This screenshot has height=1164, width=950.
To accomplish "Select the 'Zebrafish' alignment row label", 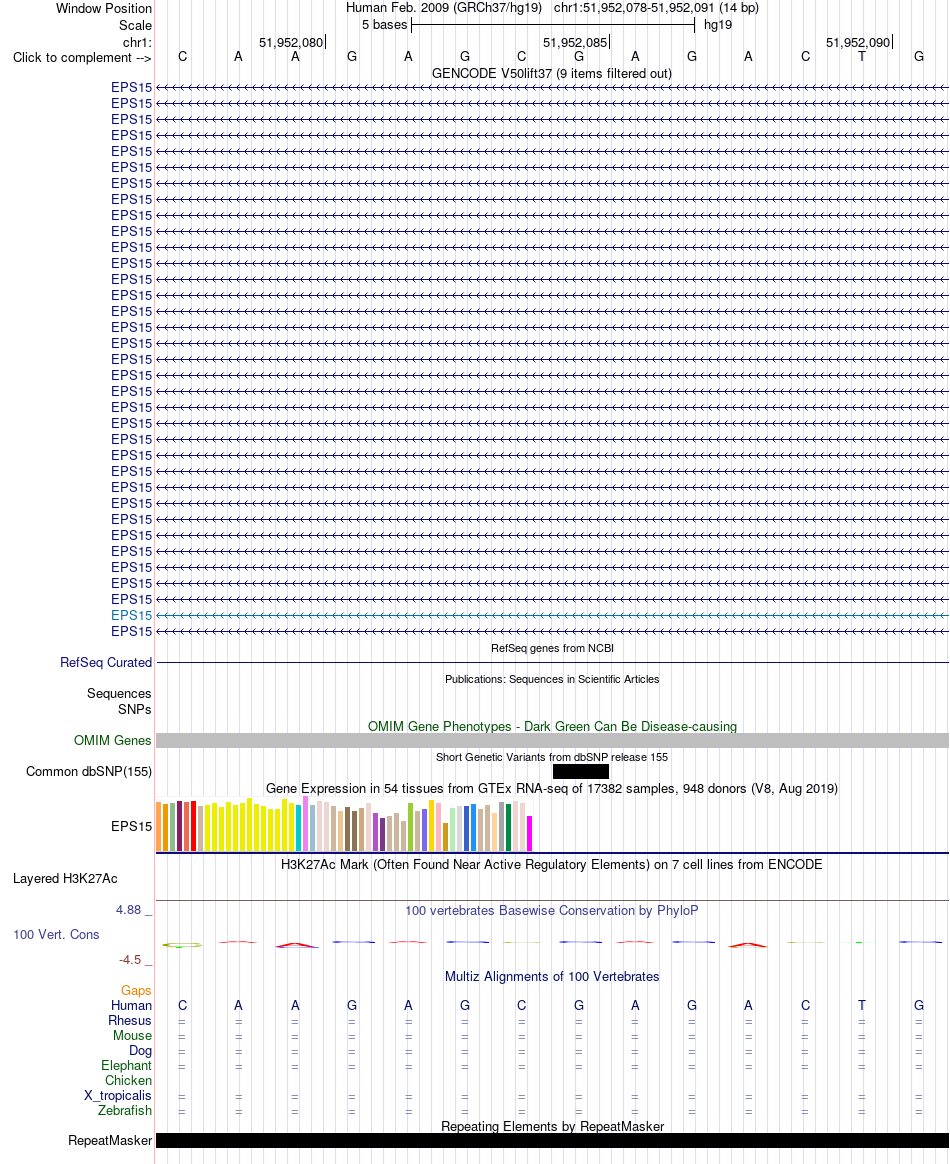I will pos(125,1111).
